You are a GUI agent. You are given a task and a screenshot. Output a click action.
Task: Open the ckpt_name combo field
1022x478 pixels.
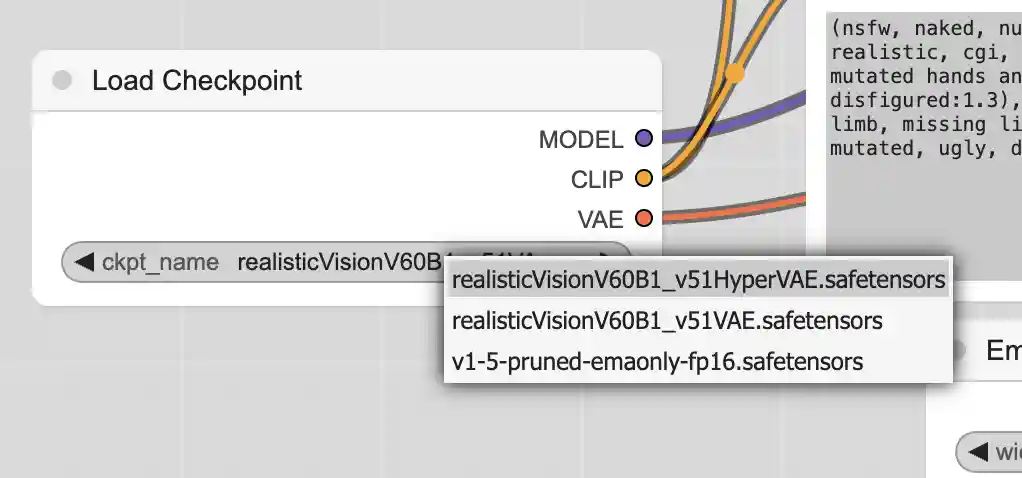pos(346,262)
